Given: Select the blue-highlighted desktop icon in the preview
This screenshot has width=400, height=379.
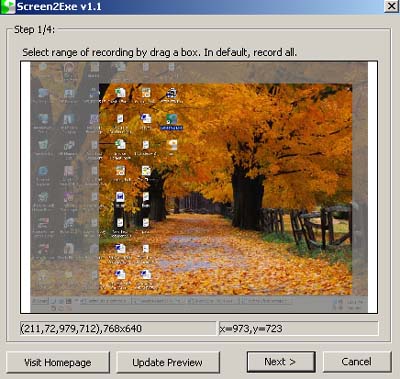Looking at the screenshot, I should [171, 122].
